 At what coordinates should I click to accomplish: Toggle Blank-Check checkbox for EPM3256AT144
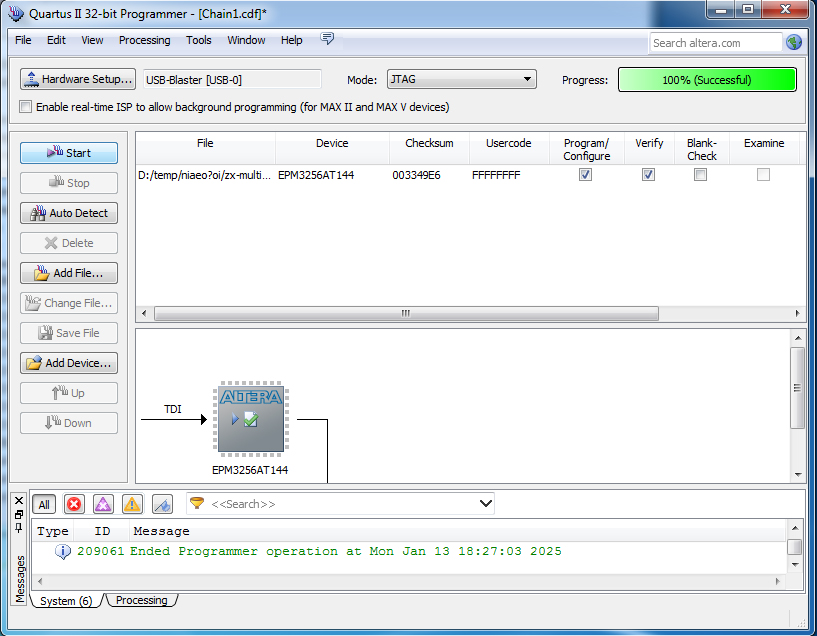[x=700, y=174]
